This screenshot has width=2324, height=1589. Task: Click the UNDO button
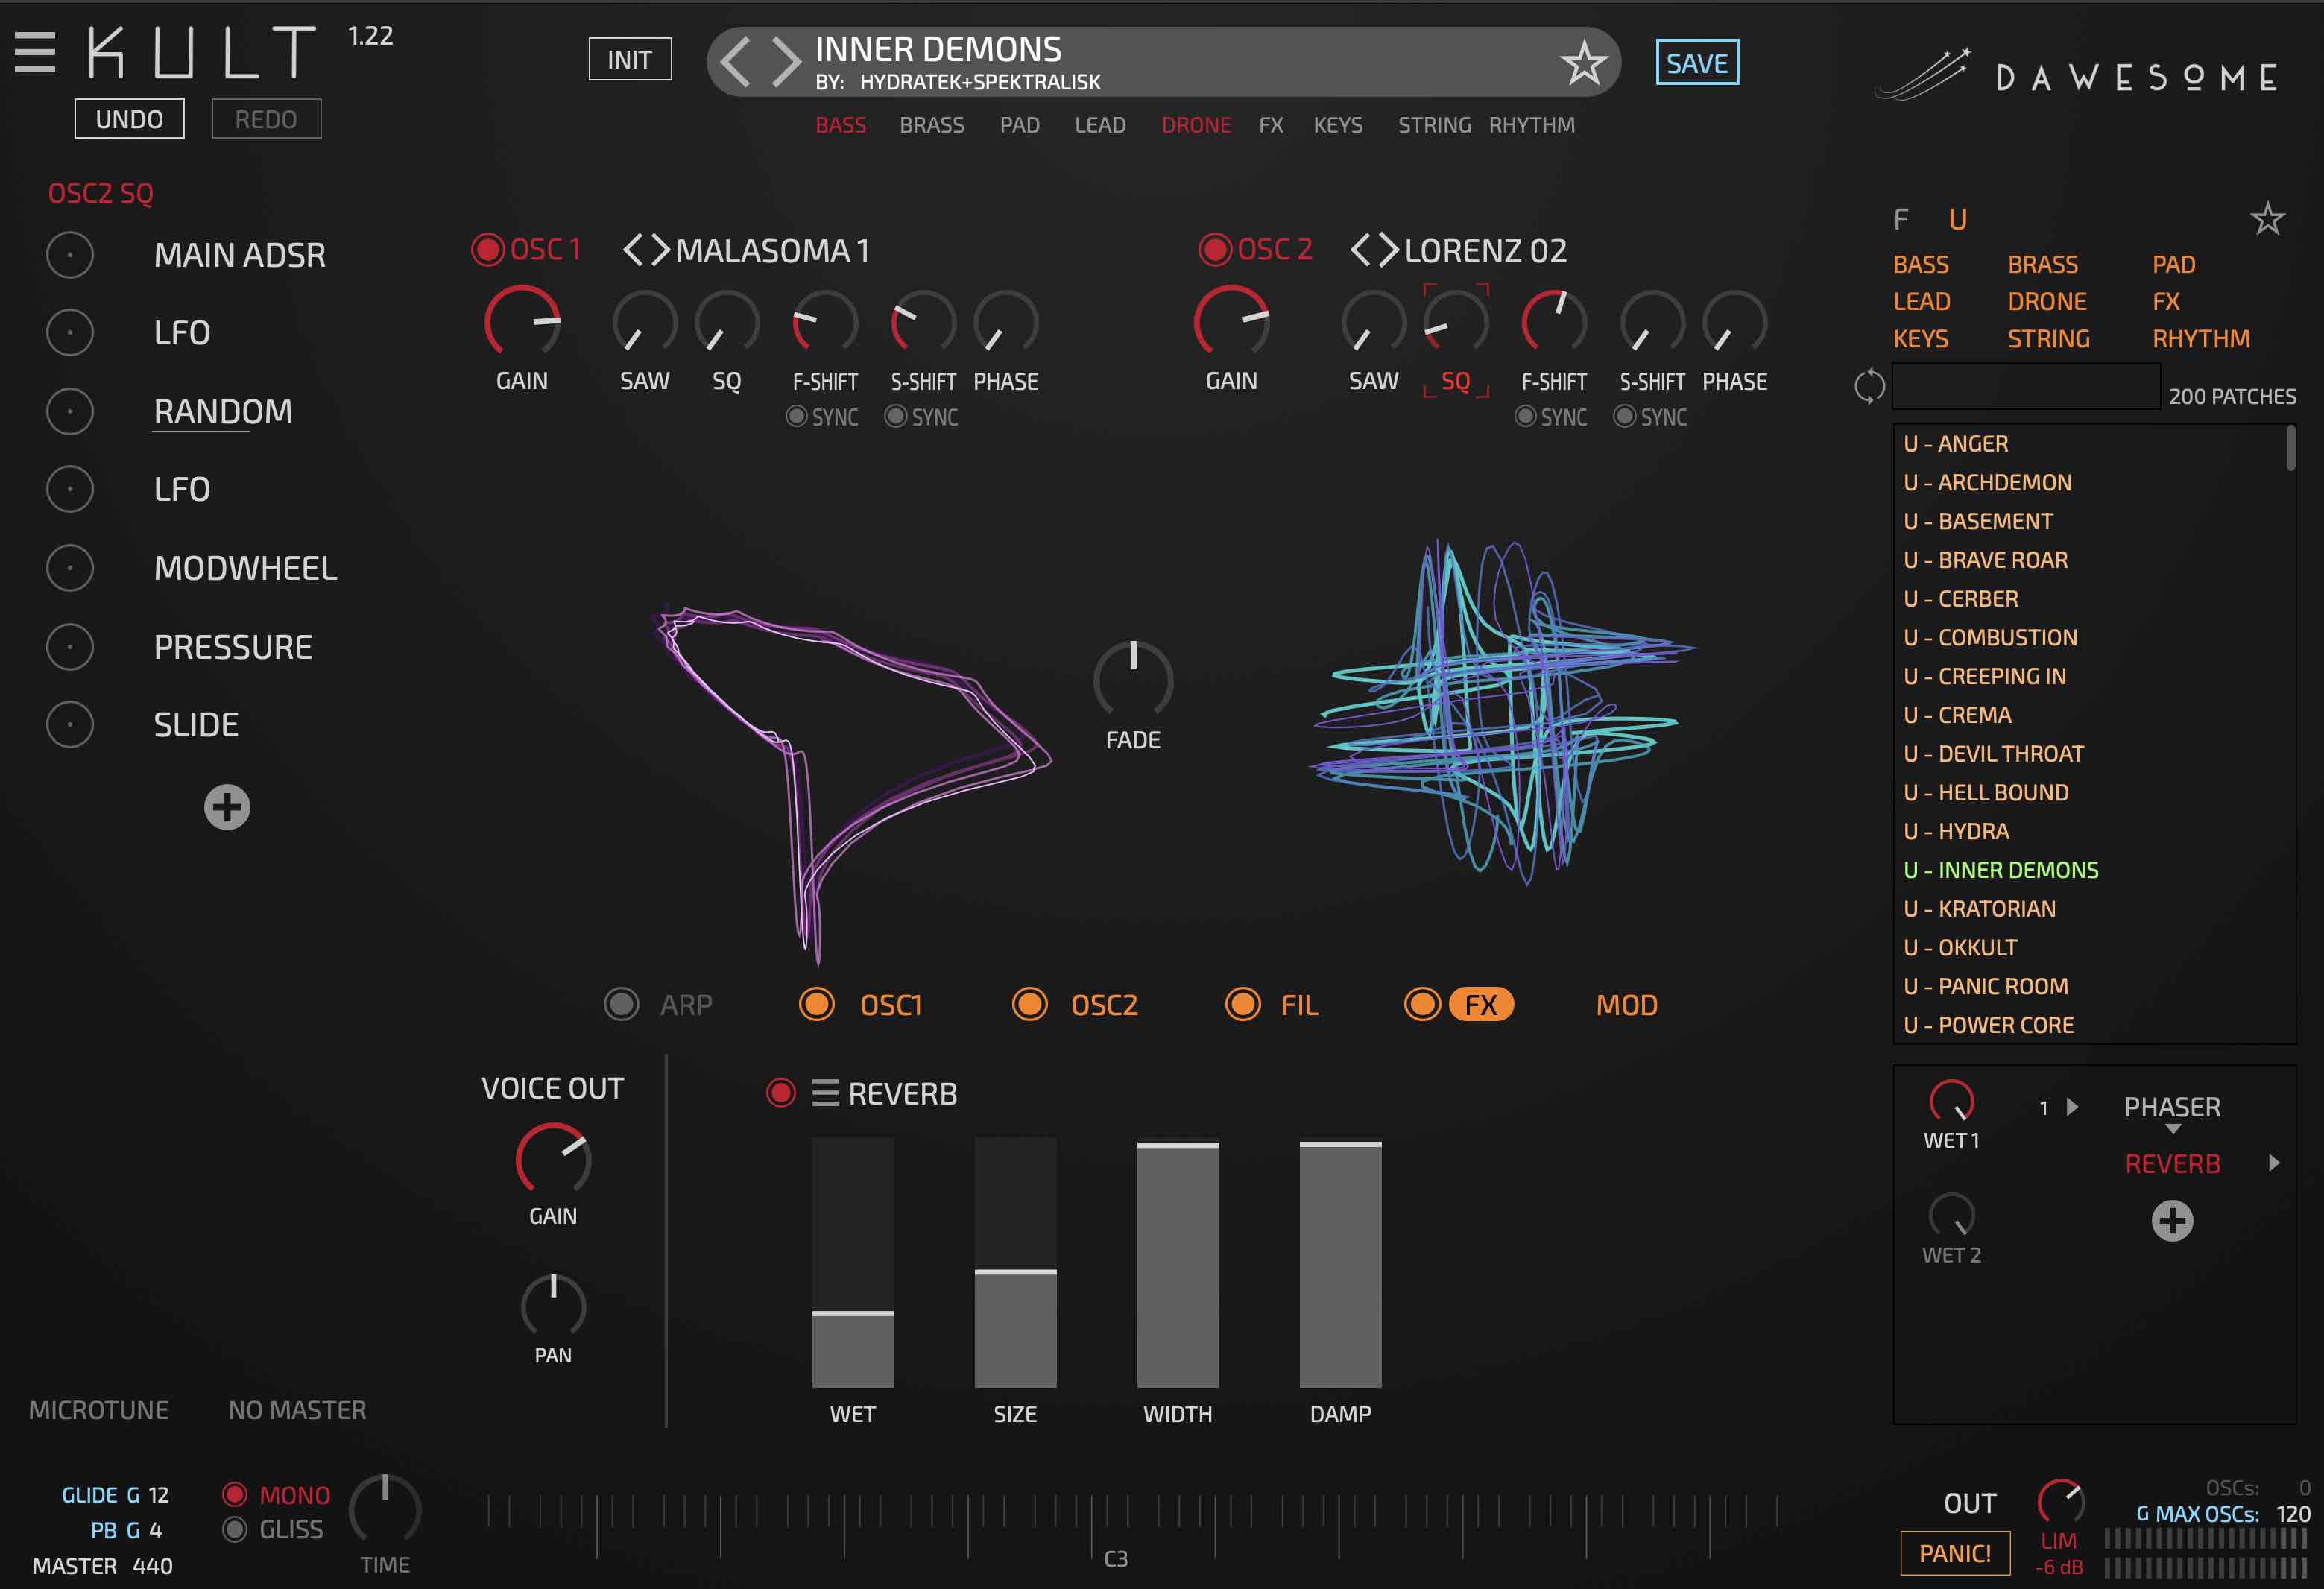pyautogui.click(x=129, y=119)
